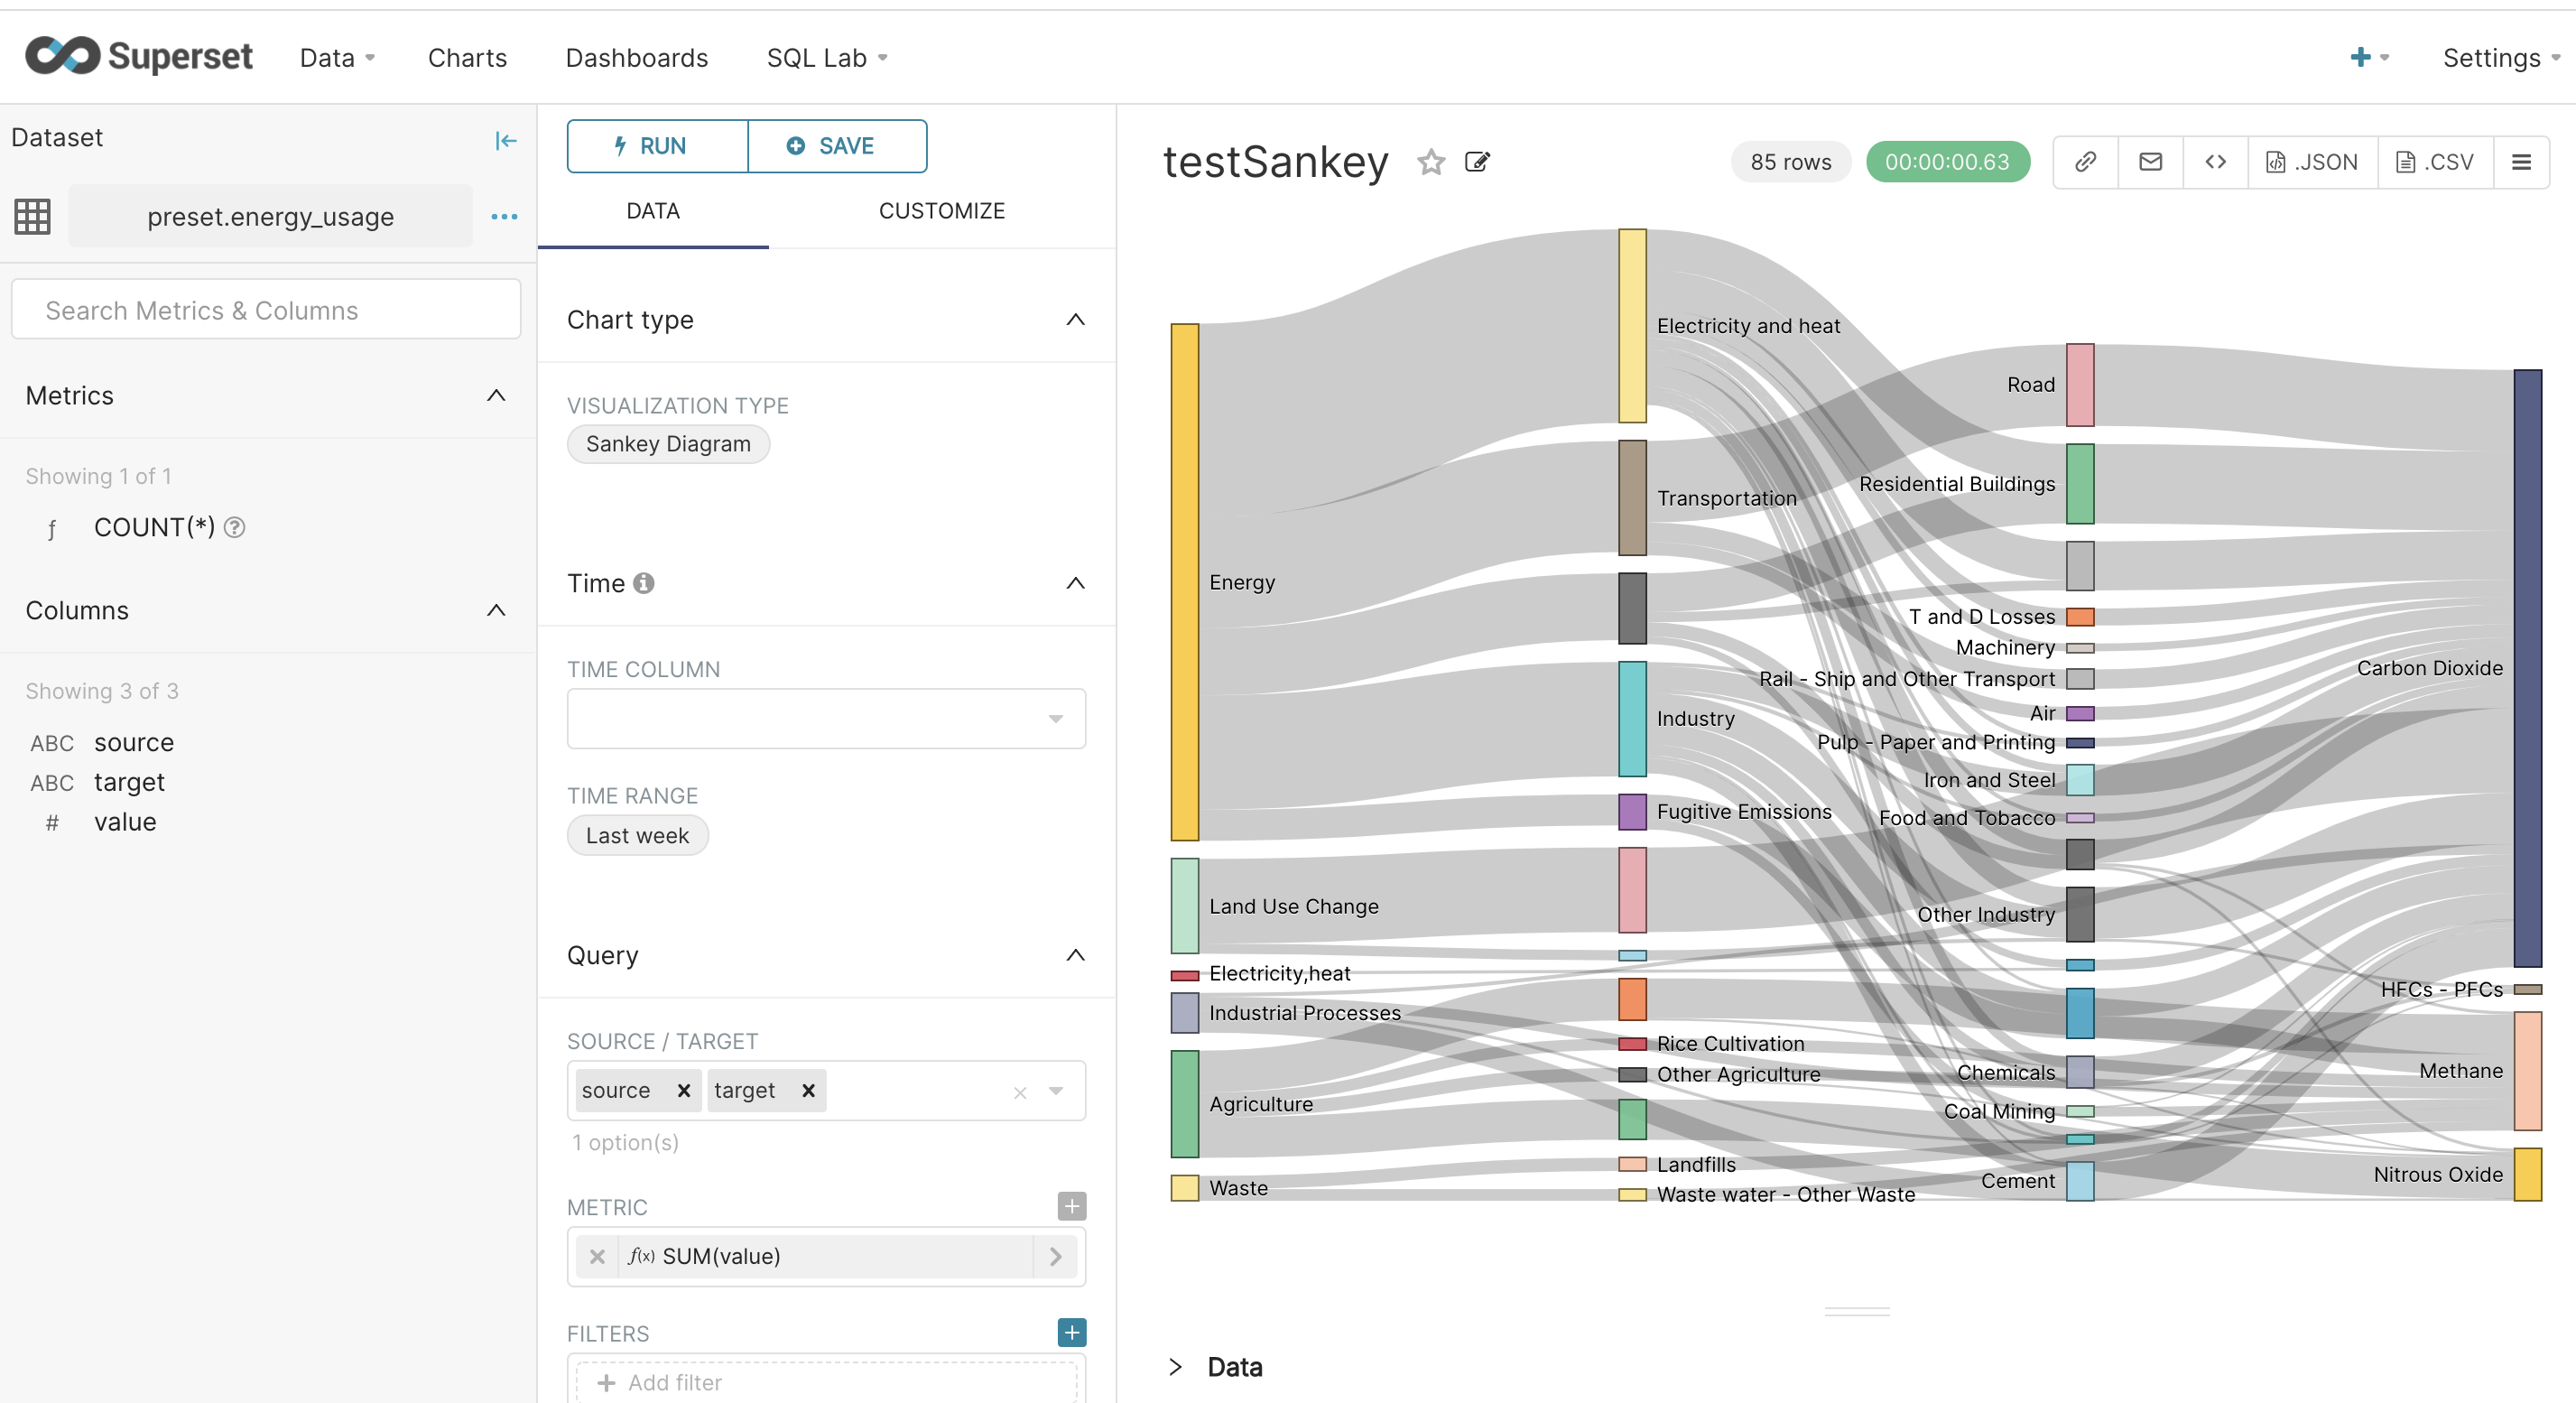Copy chart permalink link icon
The height and width of the screenshot is (1403, 2576).
click(2085, 162)
